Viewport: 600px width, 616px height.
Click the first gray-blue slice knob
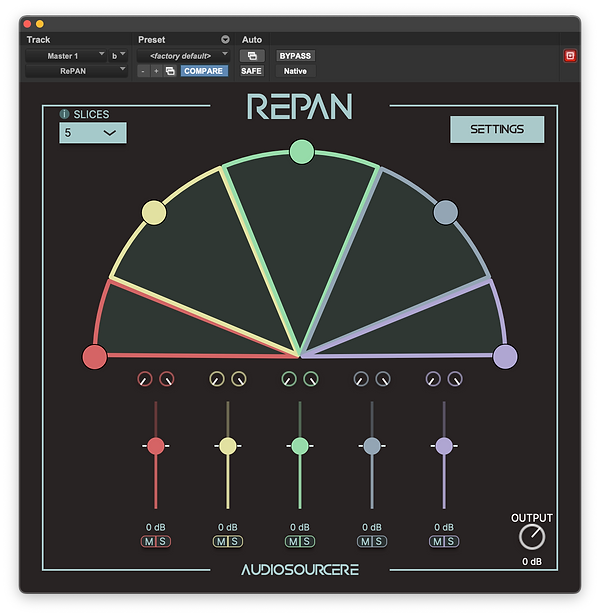[x=361, y=379]
